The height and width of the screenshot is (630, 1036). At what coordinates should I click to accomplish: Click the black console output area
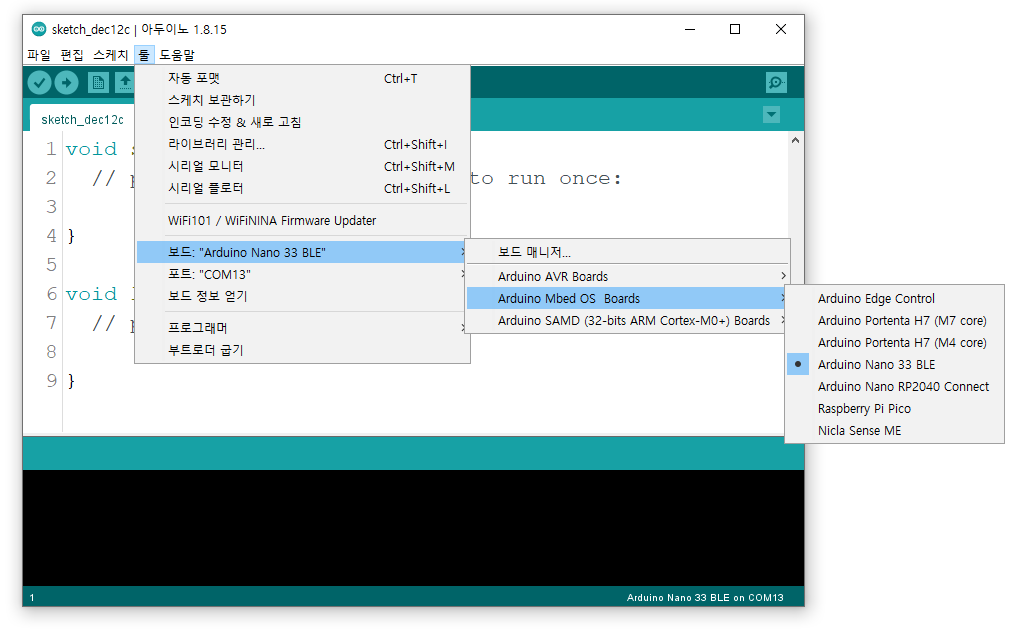(413, 528)
